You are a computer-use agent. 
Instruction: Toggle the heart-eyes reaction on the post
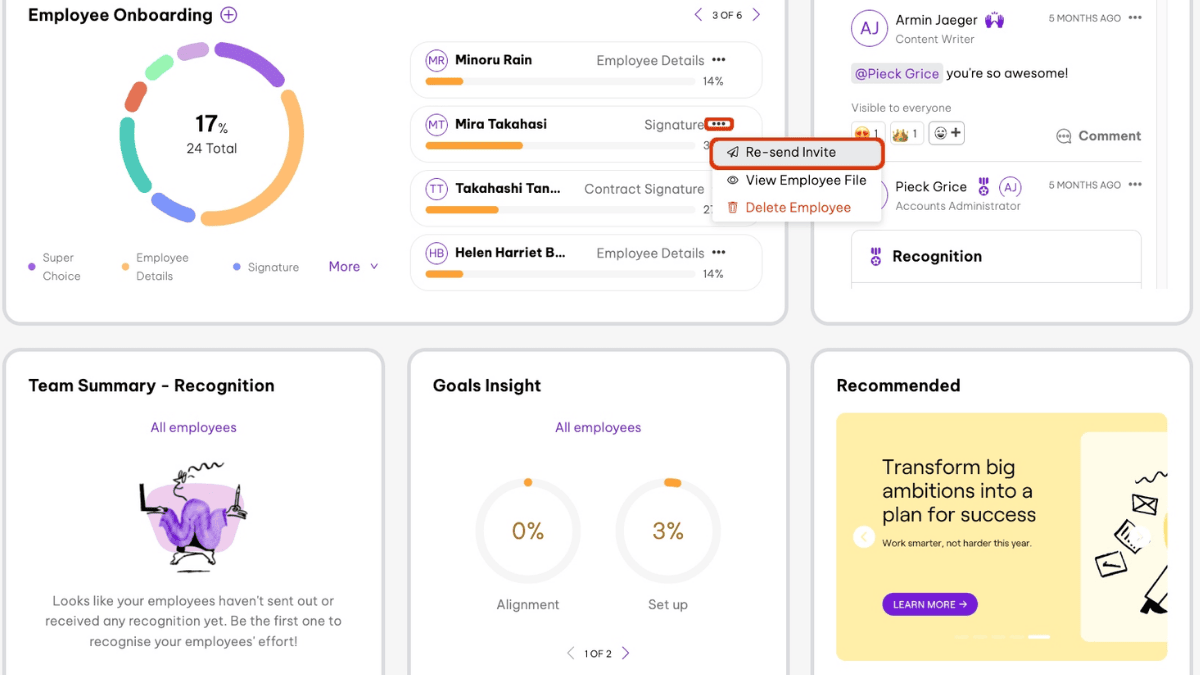tap(865, 131)
